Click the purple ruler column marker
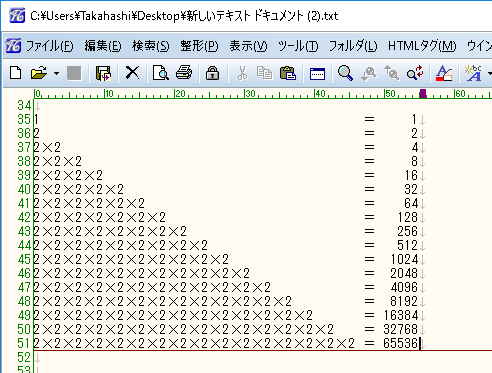Viewport: 492px width, 373px height. pyautogui.click(x=423, y=93)
